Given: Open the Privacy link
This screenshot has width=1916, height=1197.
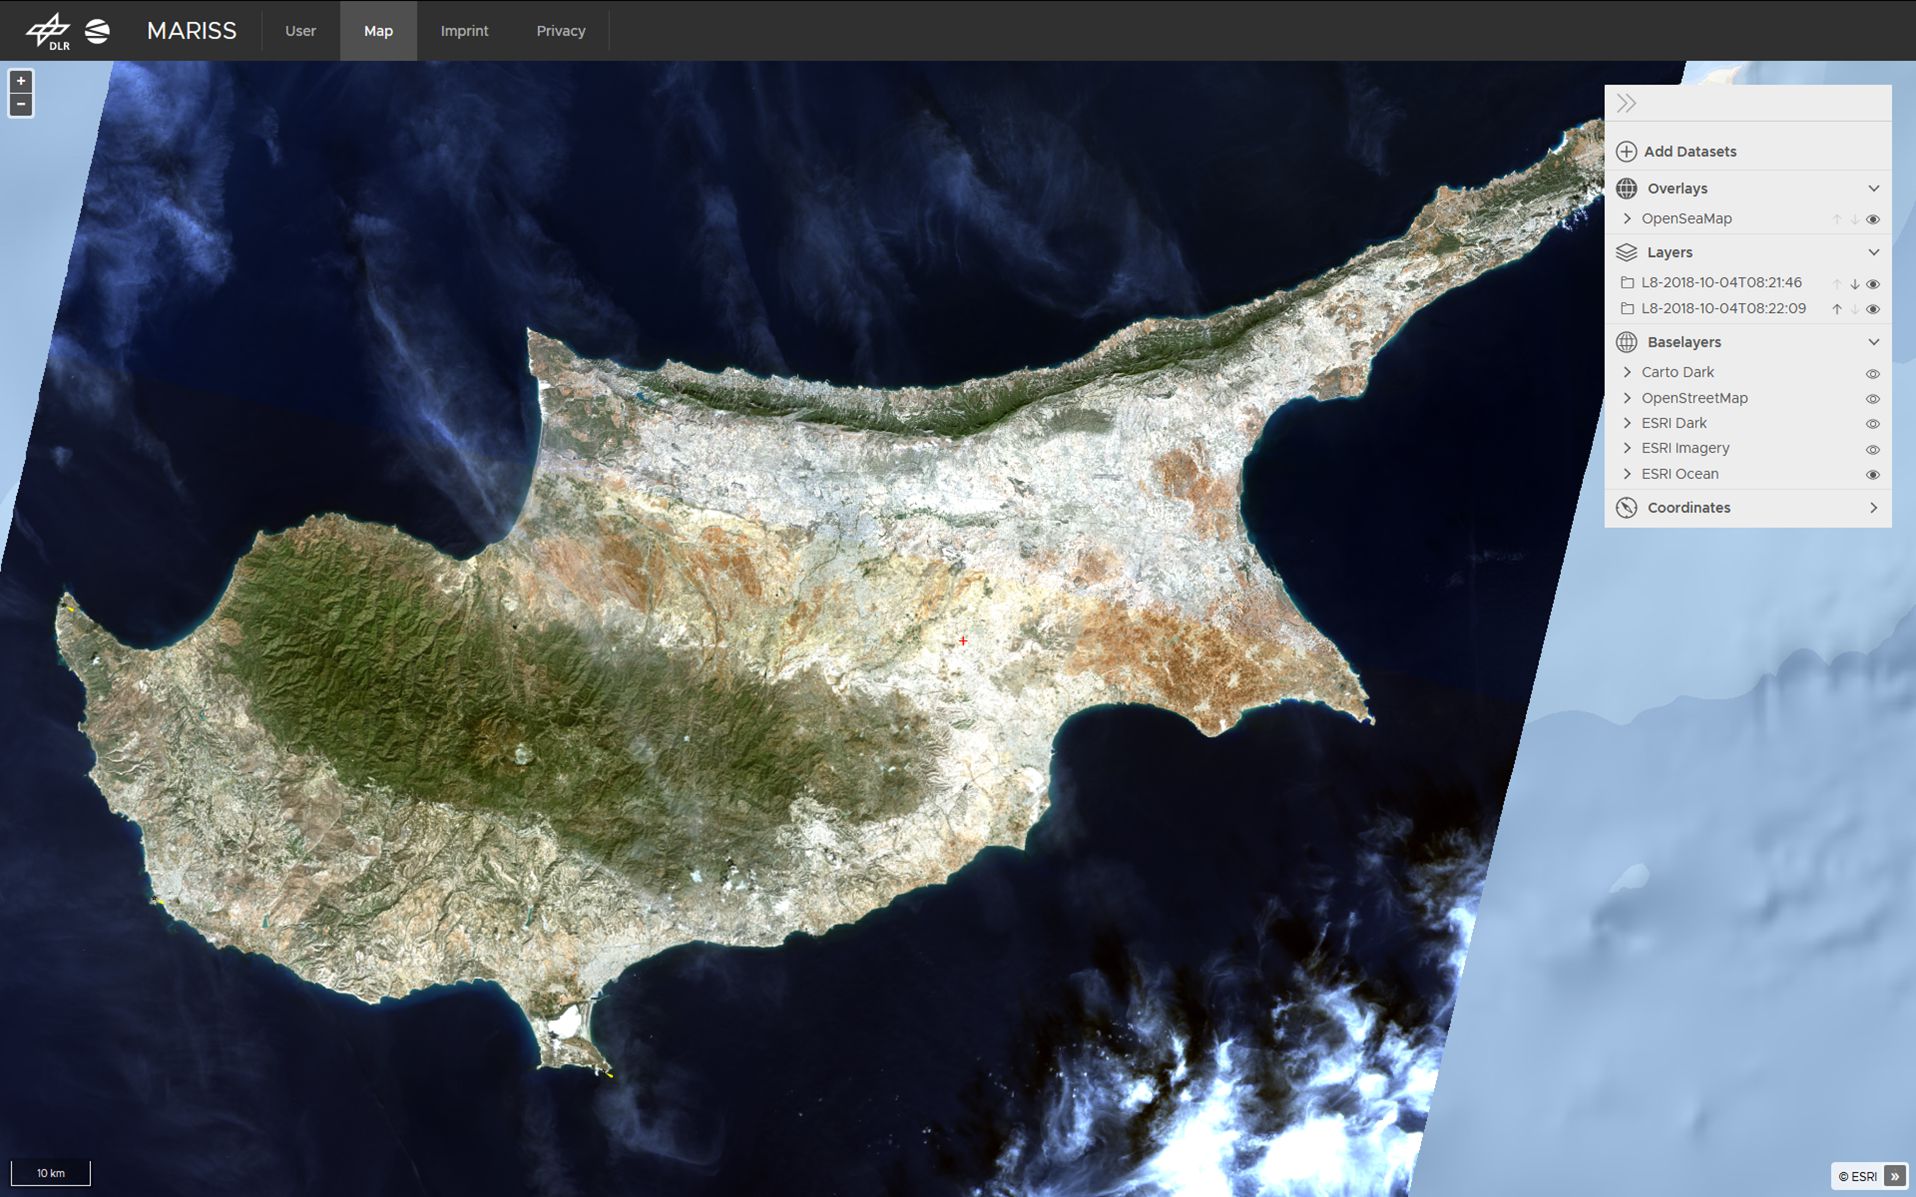Looking at the screenshot, I should [560, 31].
